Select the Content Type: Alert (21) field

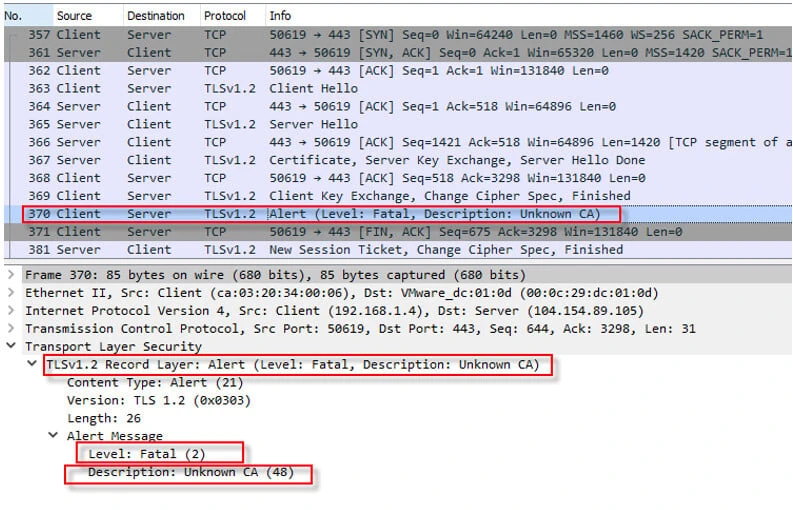(137, 383)
